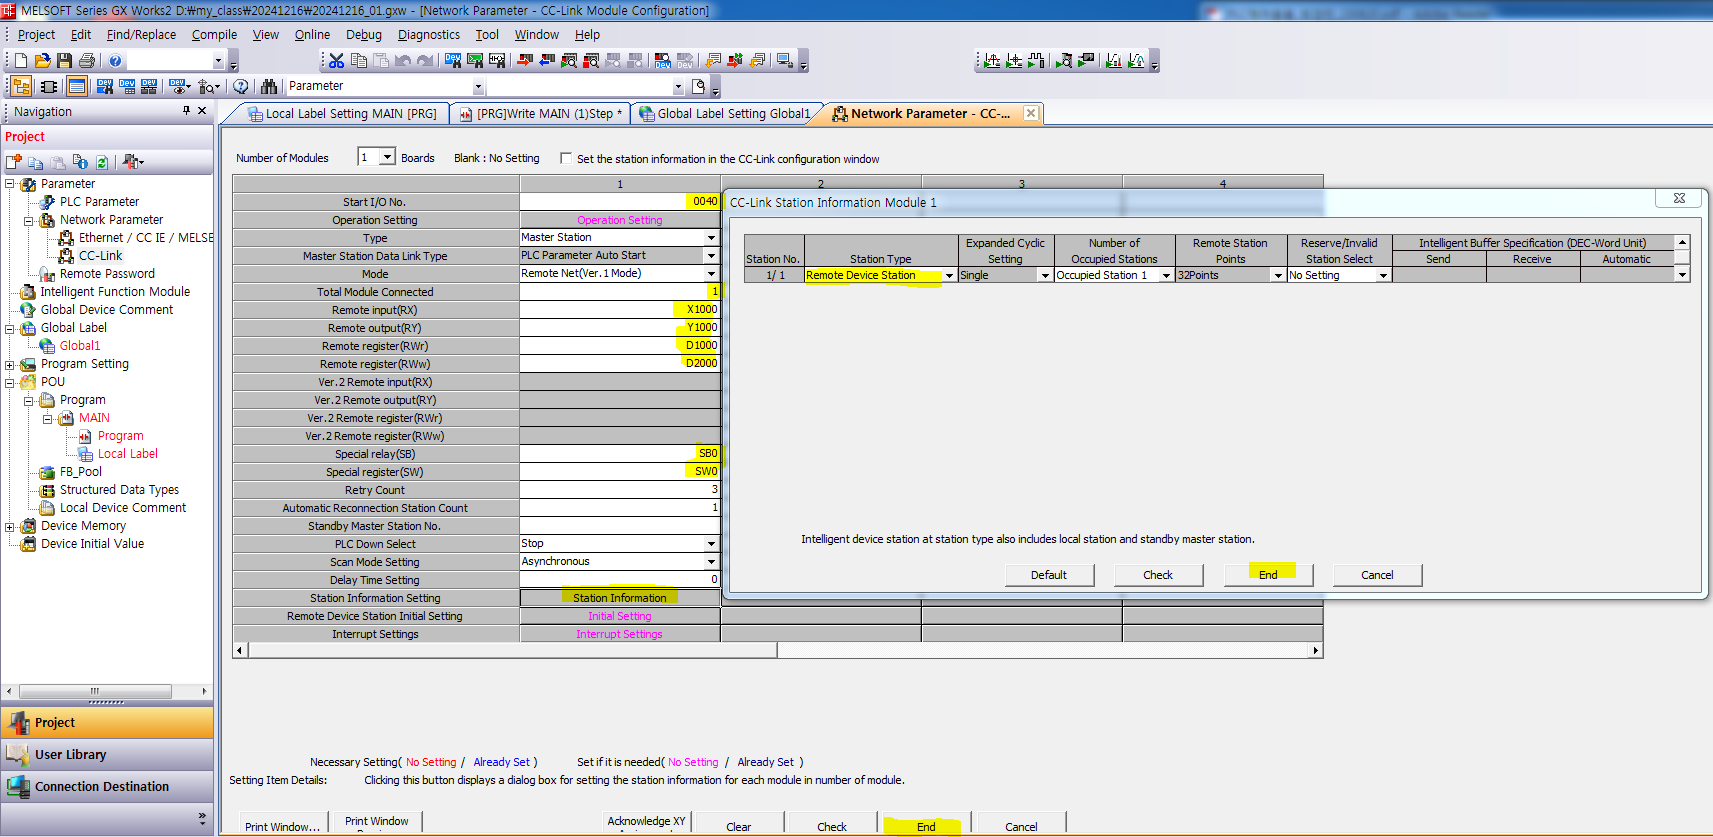Click the Print icon in toolbar
The image size is (1713, 837).
87,61
